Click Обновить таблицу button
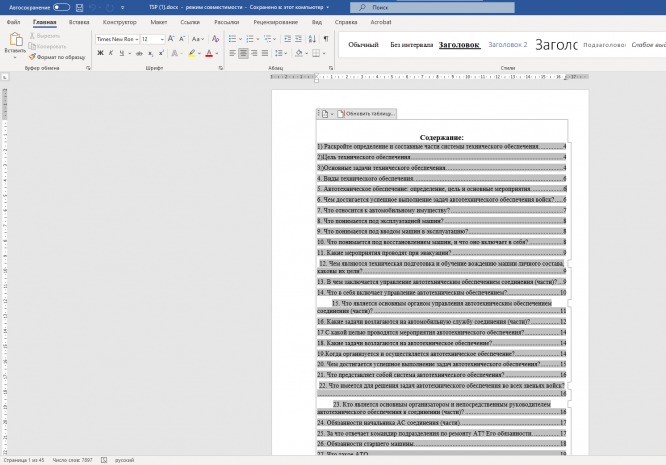This screenshot has width=666, height=465. pos(367,114)
